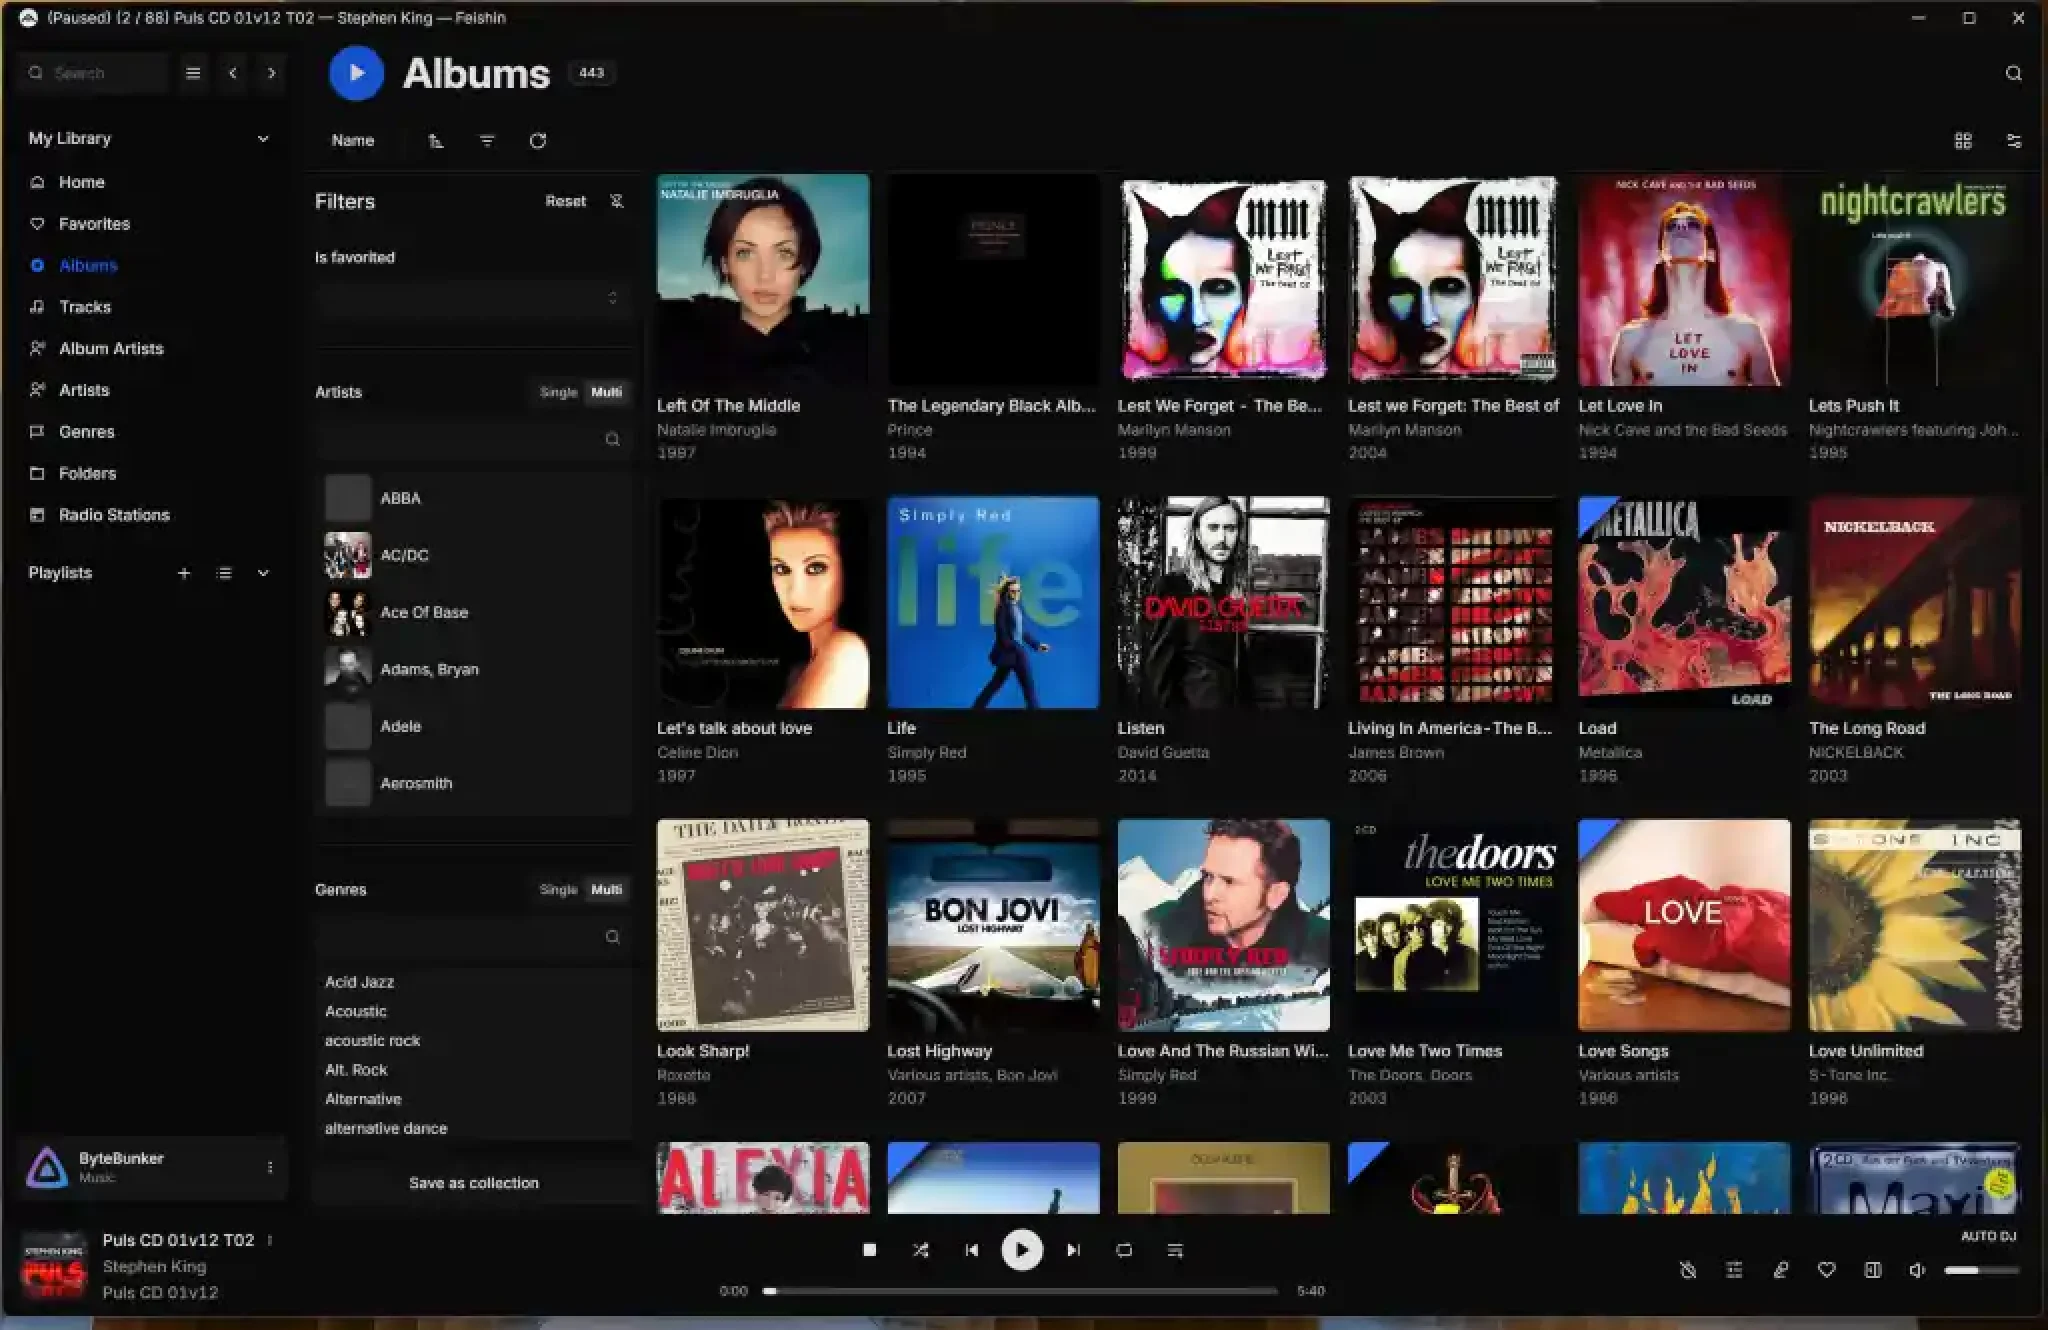Viewport: 2048px width, 1330px height.
Task: Favorite the current track with the heart
Action: pos(1826,1270)
